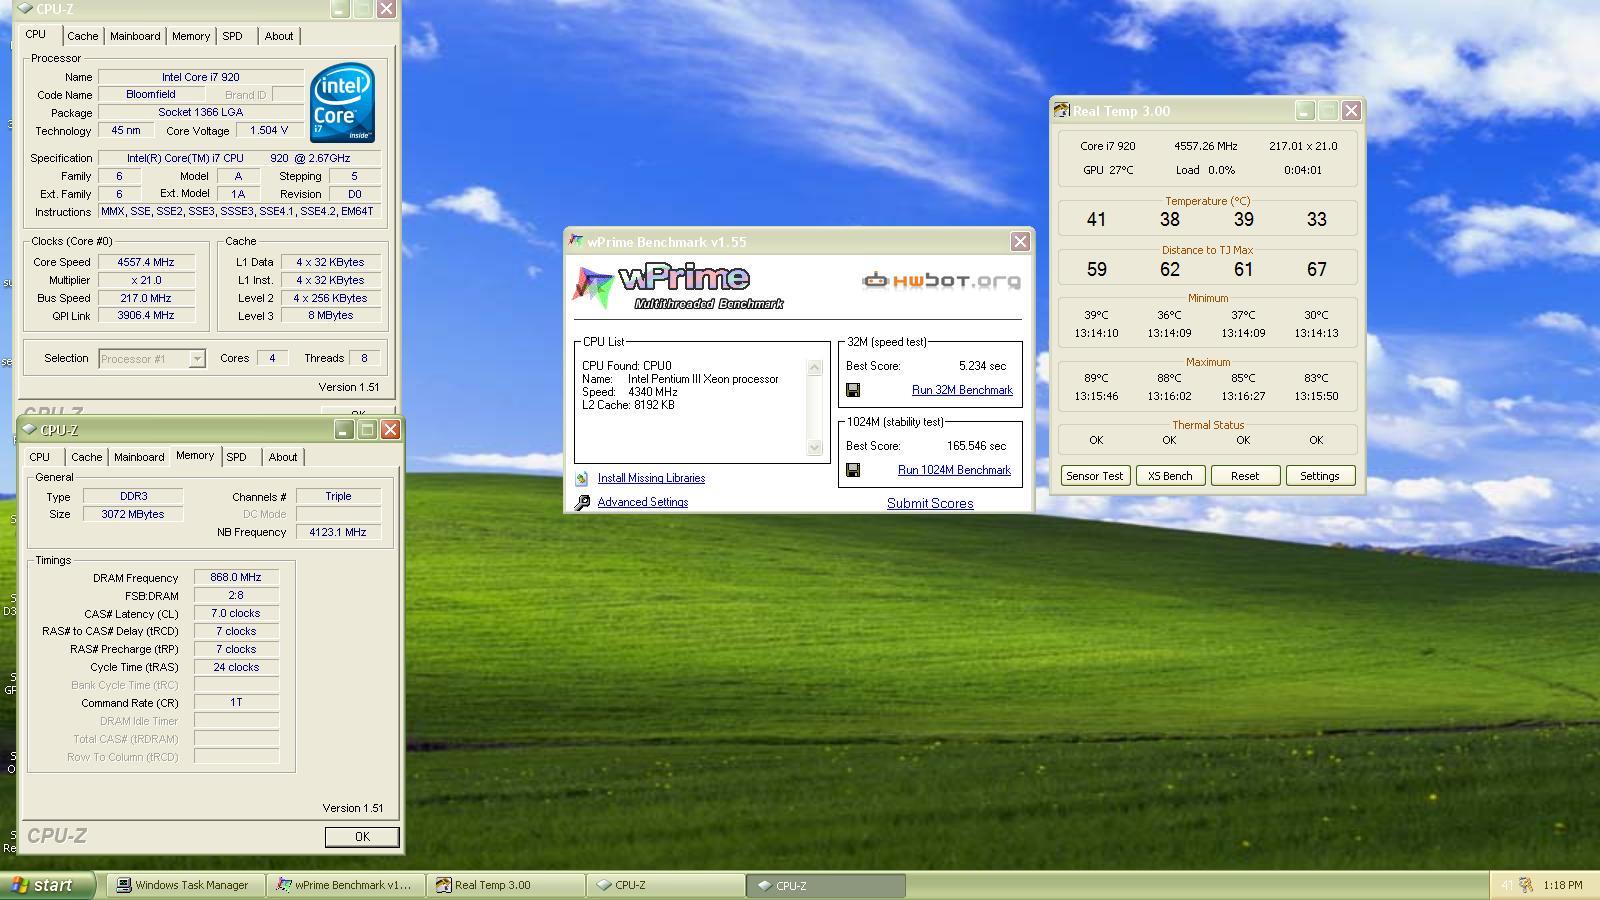Screen dimensions: 1600x900
Task: Open wPrime Advanced Settings link
Action: [x=642, y=502]
